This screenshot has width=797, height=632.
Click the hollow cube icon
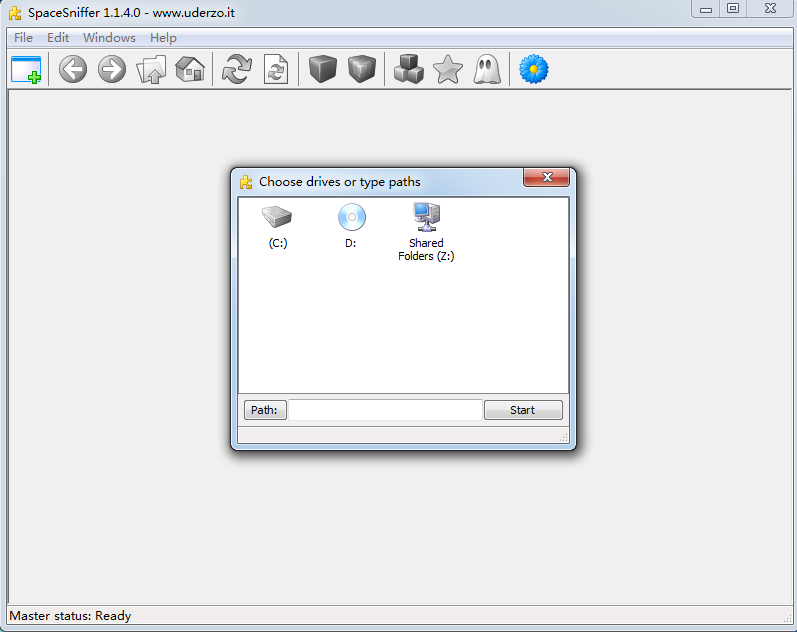click(362, 70)
